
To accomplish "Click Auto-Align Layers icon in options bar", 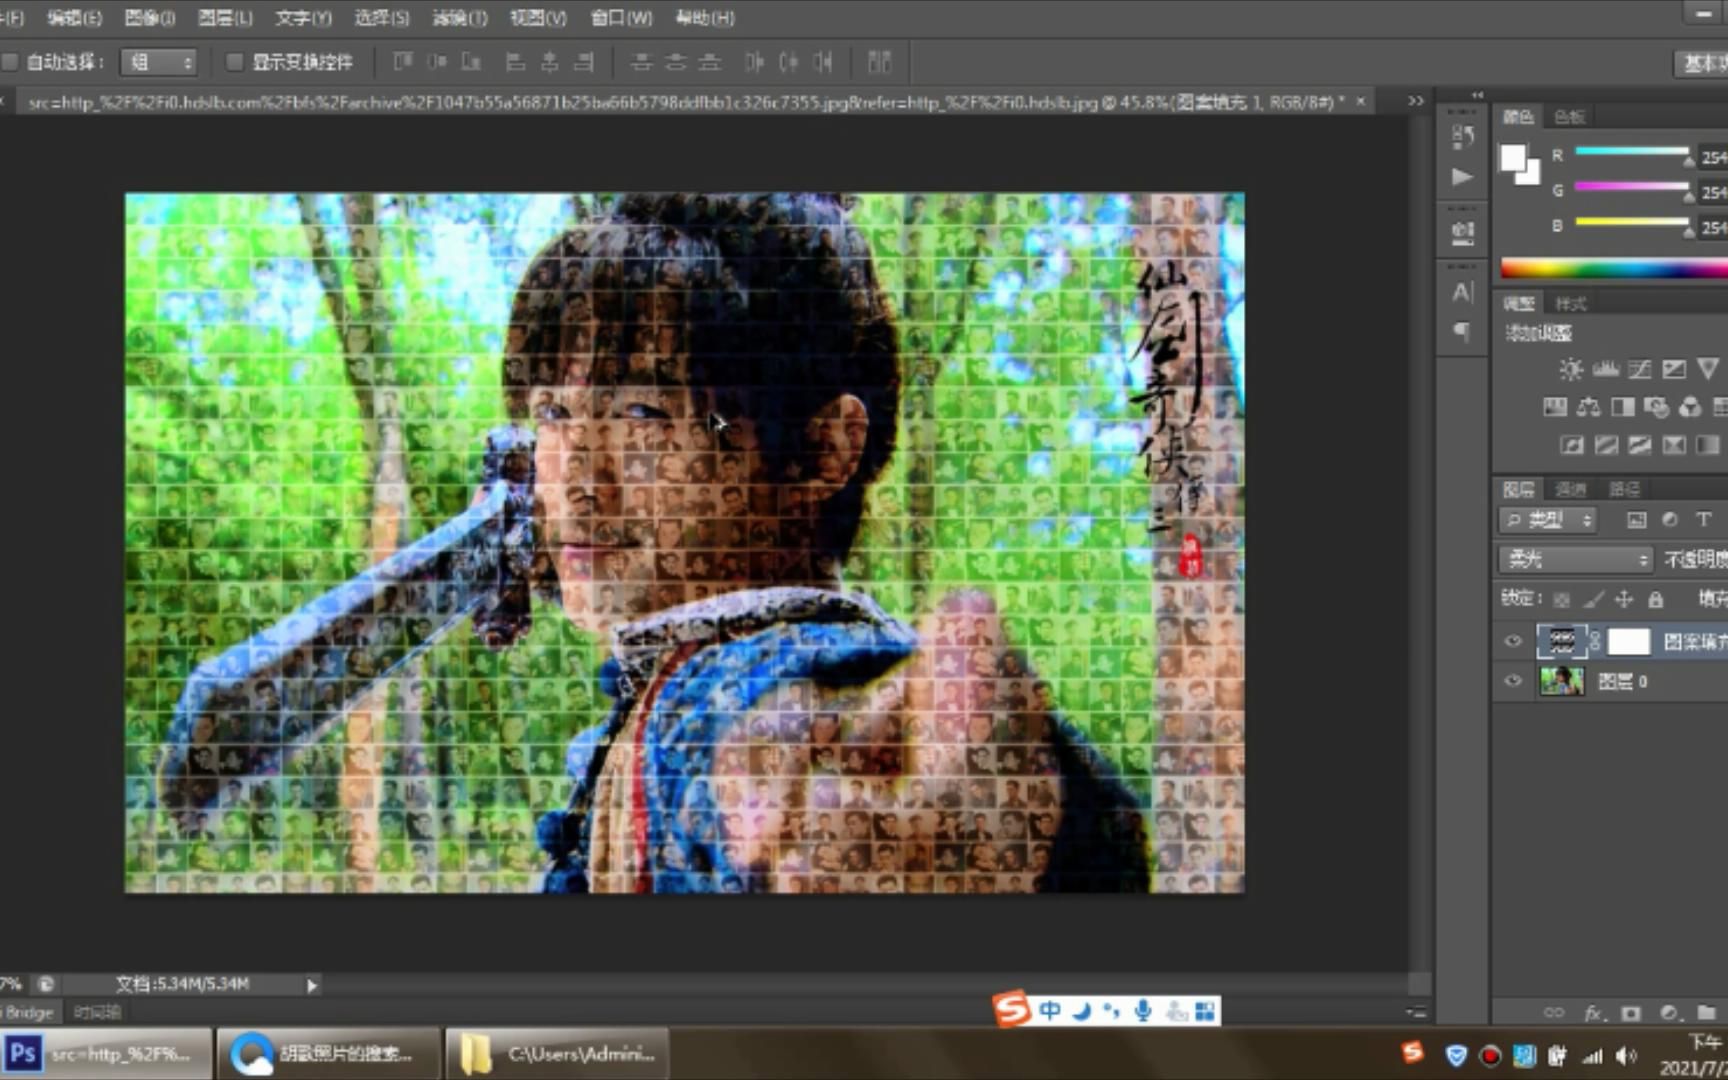I will coord(879,62).
